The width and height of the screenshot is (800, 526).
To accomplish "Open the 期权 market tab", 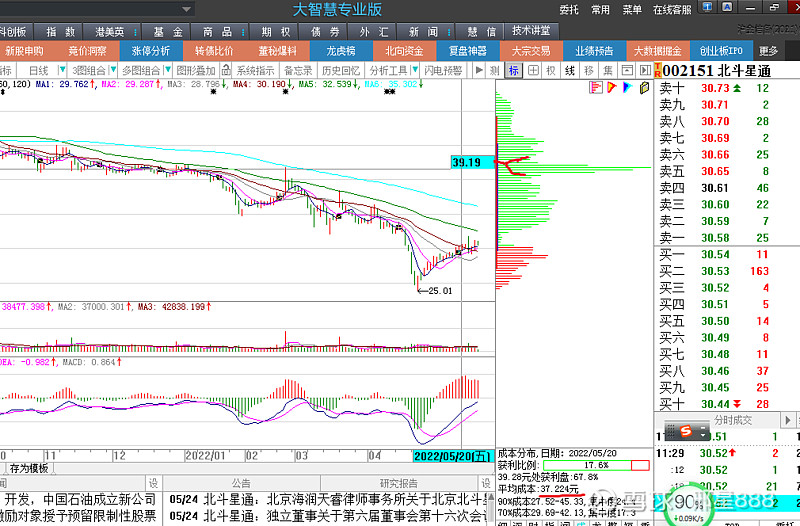I will [276, 32].
